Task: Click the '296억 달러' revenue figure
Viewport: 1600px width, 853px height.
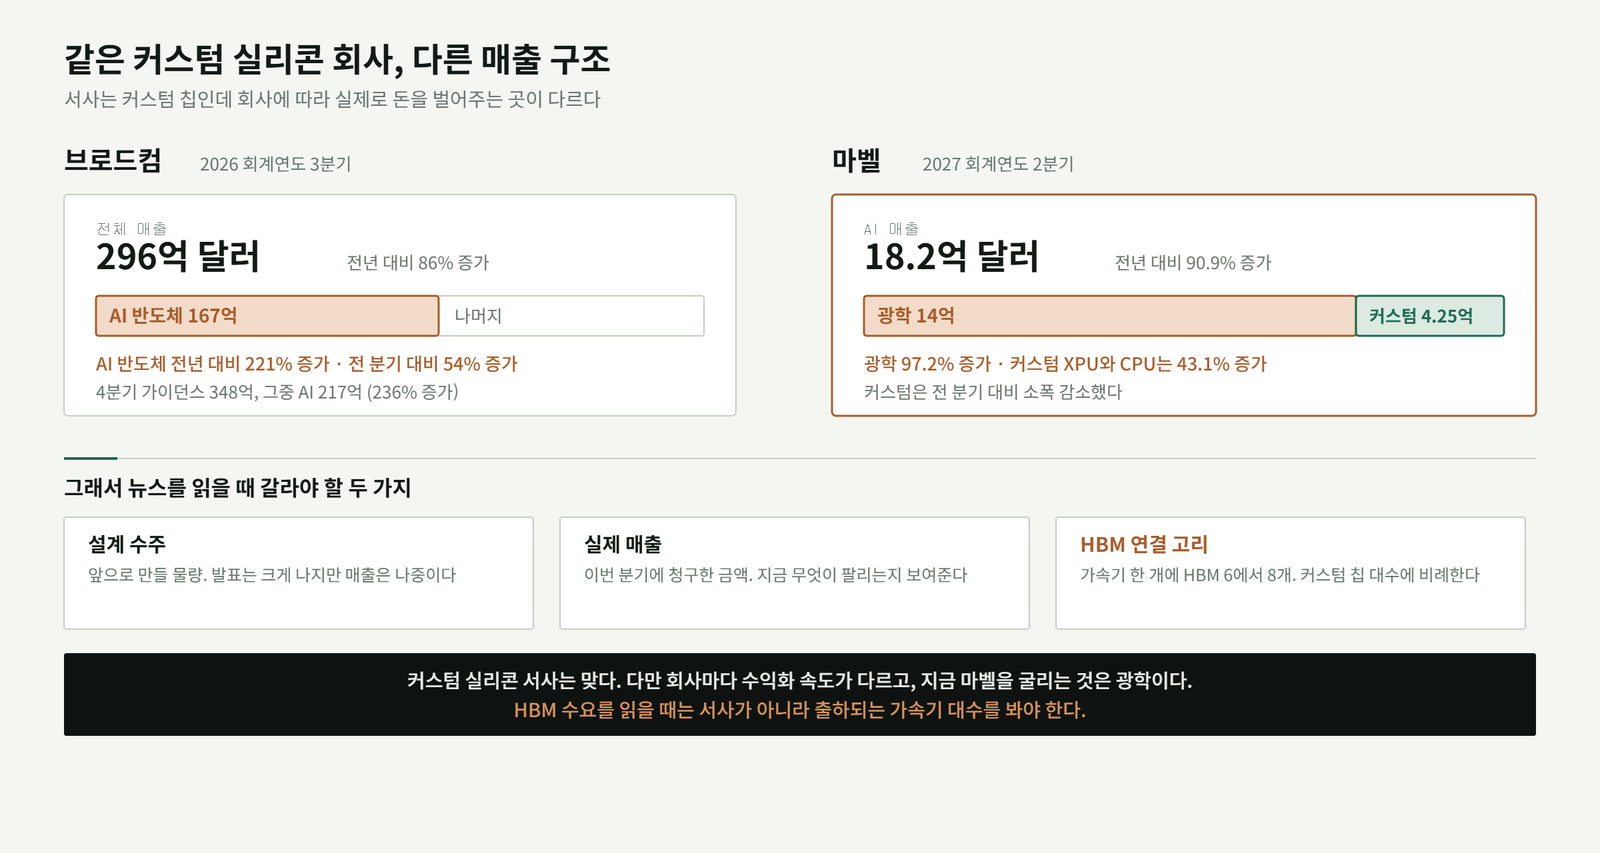Action: tap(178, 257)
